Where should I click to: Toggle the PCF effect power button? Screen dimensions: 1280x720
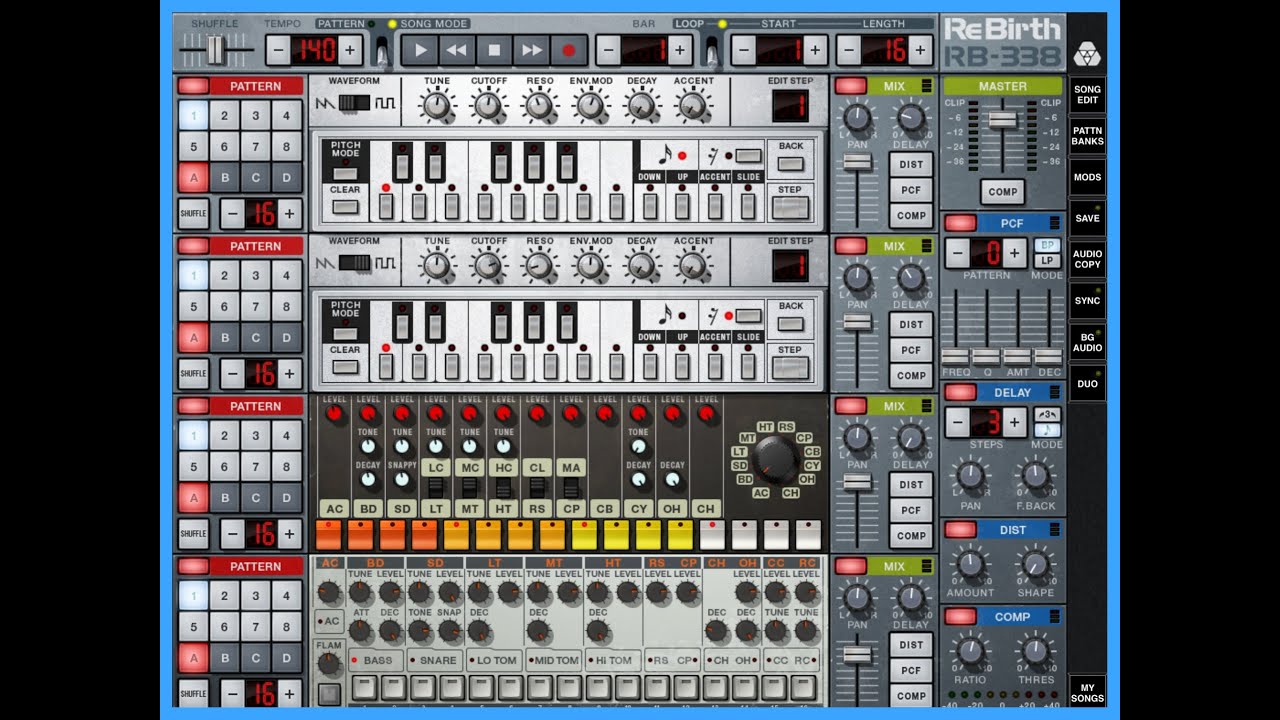tap(959, 223)
